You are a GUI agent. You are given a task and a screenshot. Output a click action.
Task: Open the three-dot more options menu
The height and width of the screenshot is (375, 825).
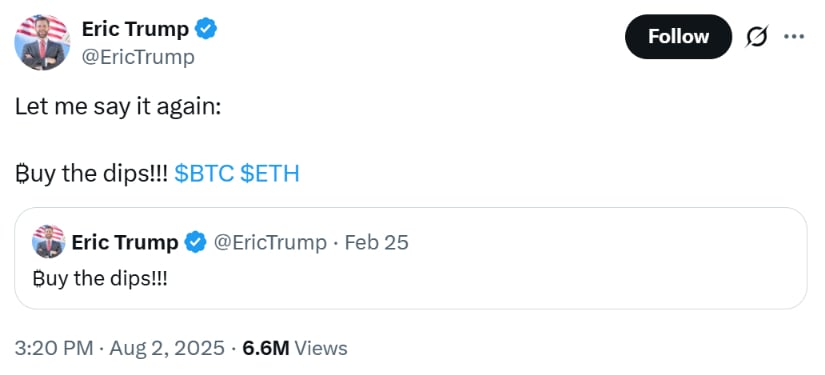click(794, 37)
